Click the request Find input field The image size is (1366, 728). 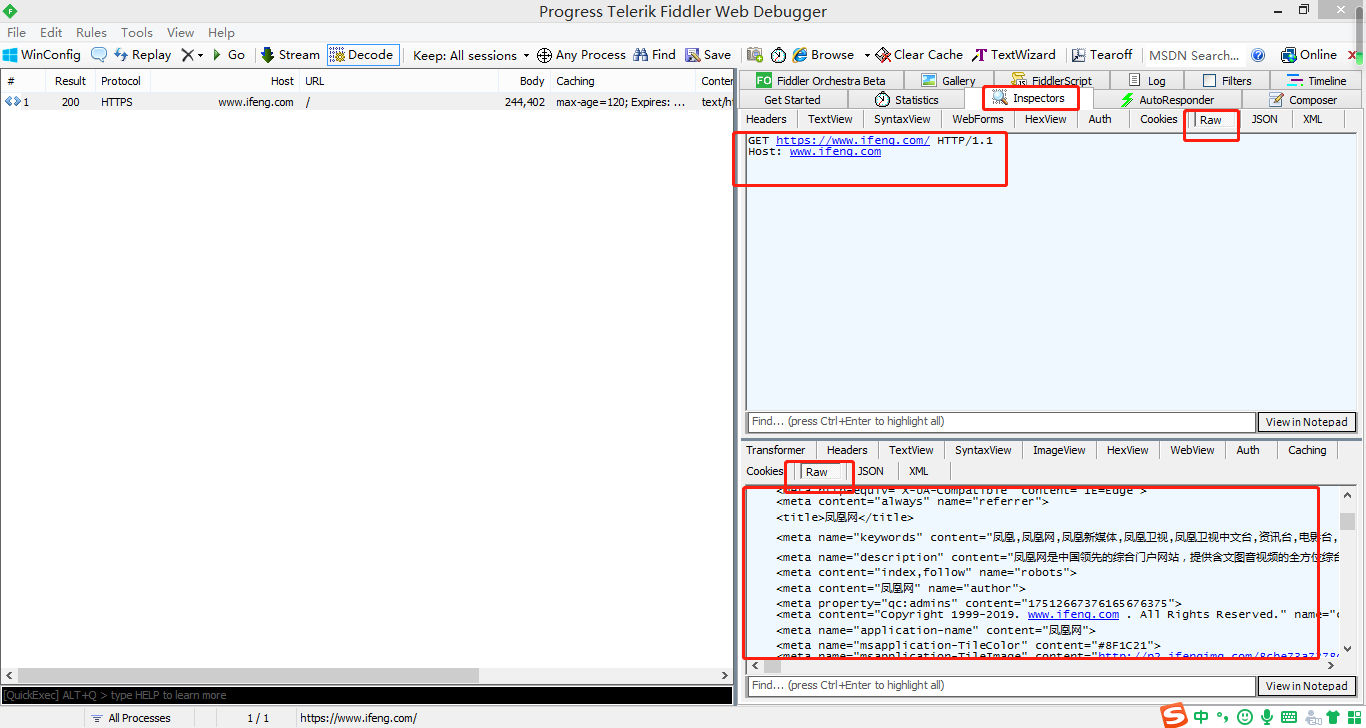(1001, 422)
